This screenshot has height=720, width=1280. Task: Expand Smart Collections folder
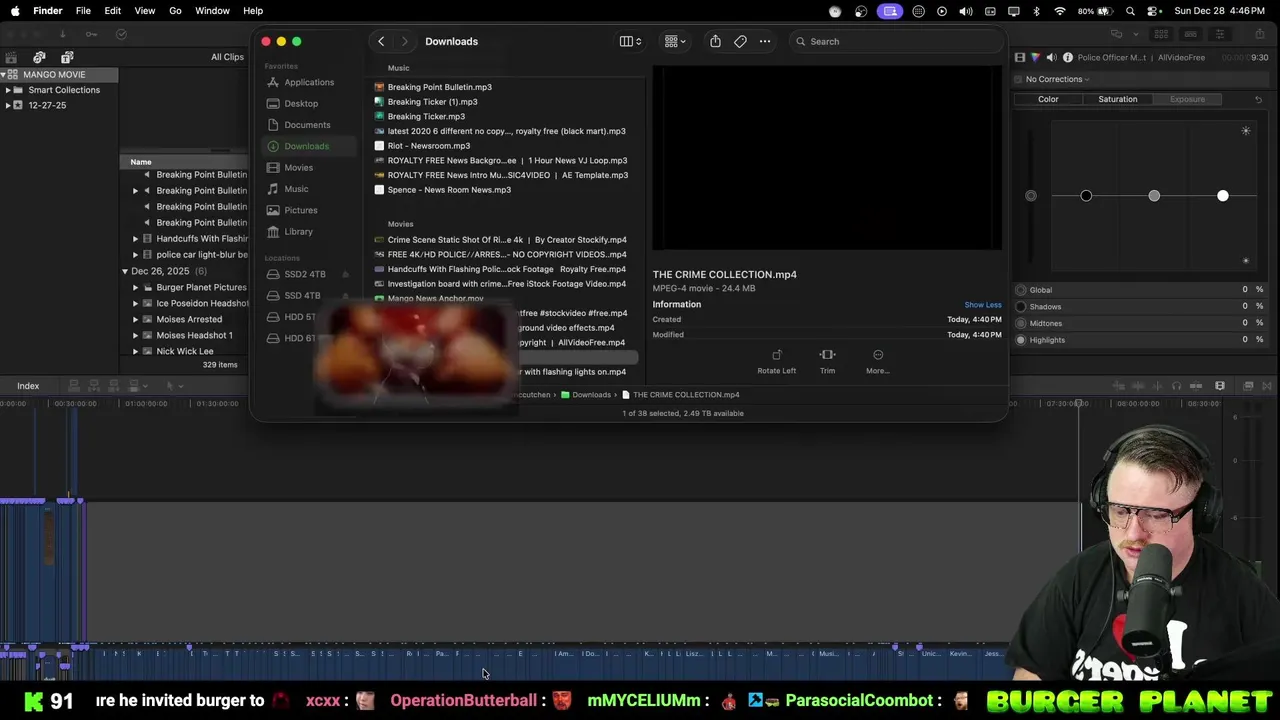(8, 90)
